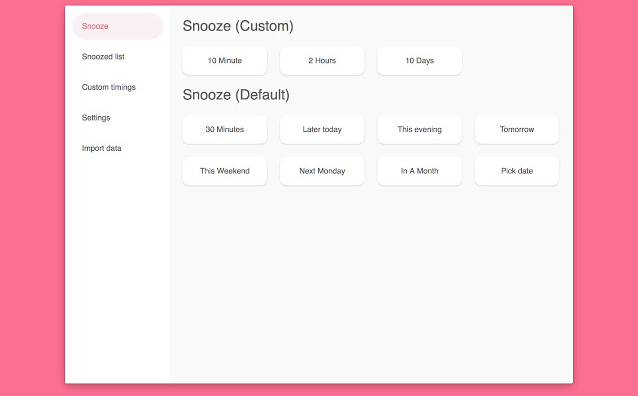Select the In A Month option
The image size is (638, 396).
[420, 171]
